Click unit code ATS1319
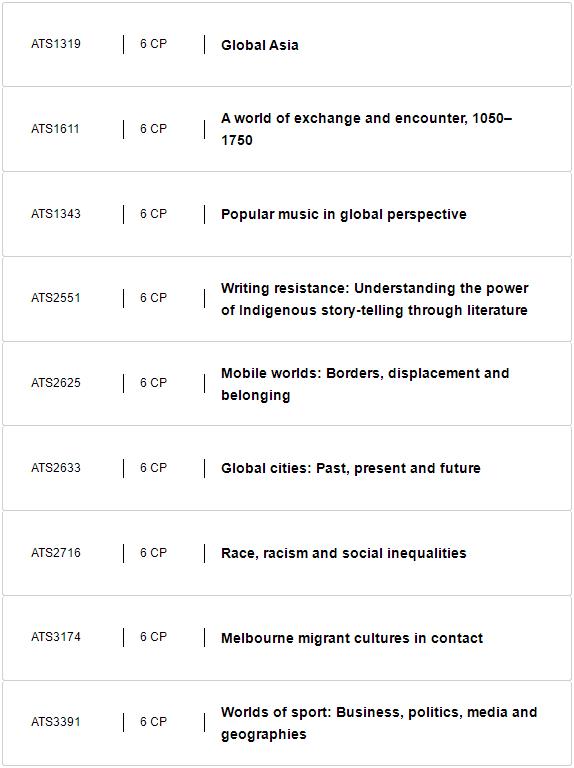Image resolution: width=574 pixels, height=768 pixels. coord(56,44)
